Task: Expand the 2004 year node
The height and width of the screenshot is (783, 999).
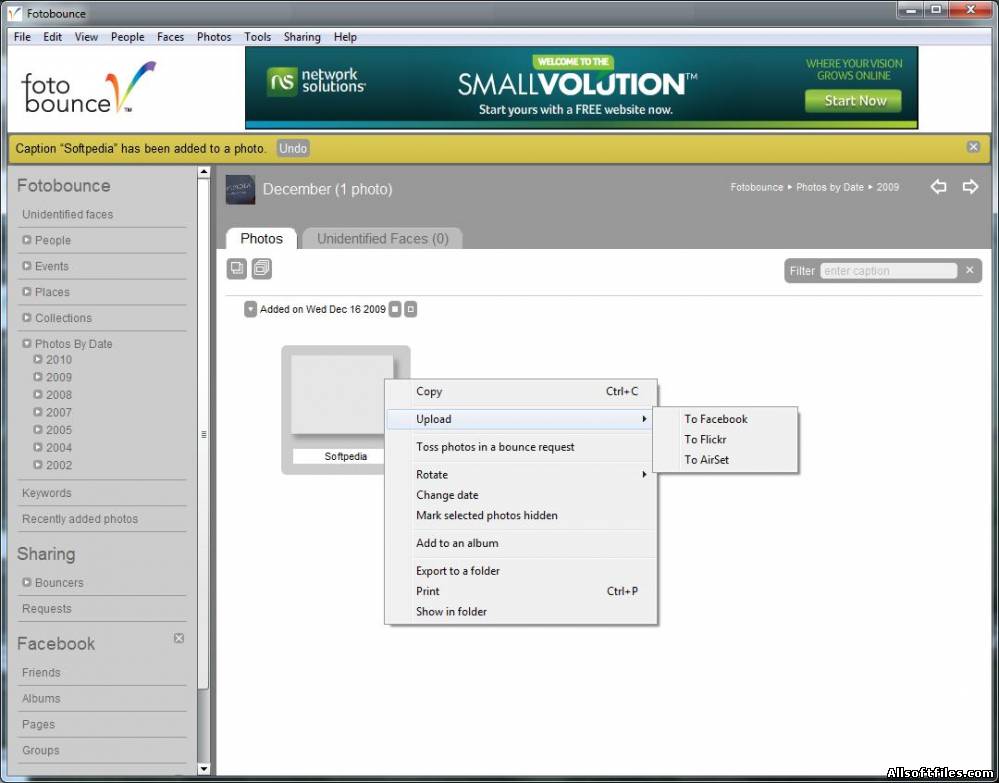Action: 38,447
